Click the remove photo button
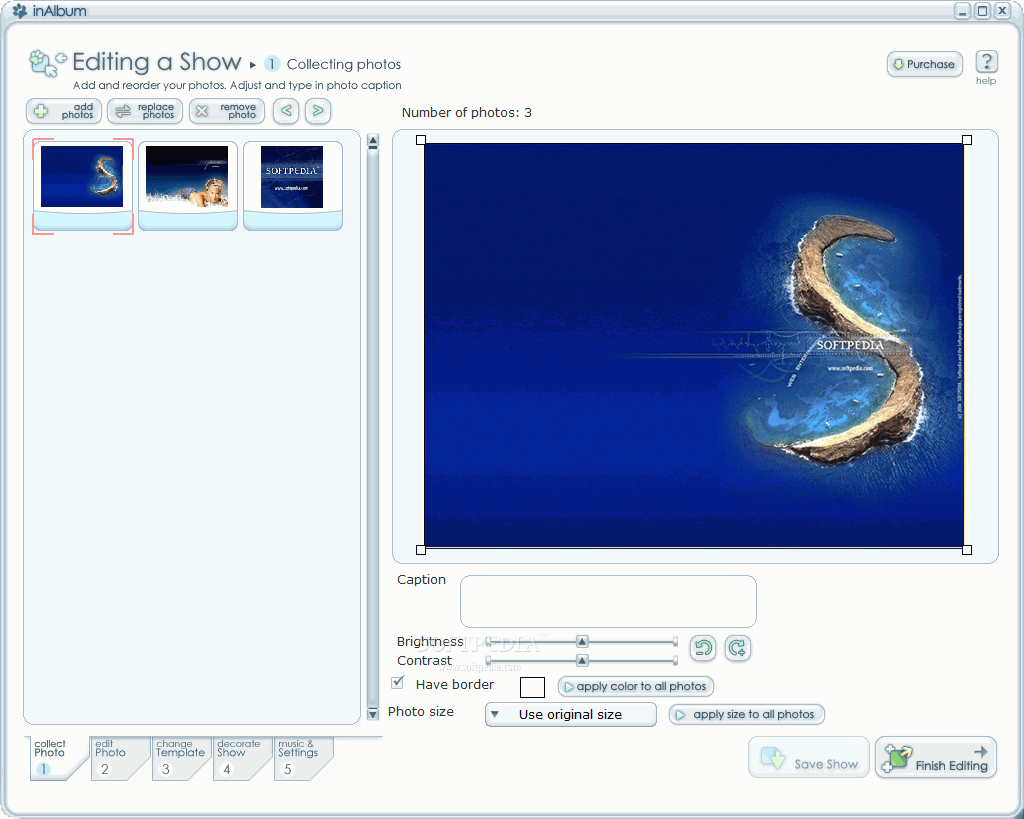Image resolution: width=1024 pixels, height=819 pixels. (x=227, y=111)
